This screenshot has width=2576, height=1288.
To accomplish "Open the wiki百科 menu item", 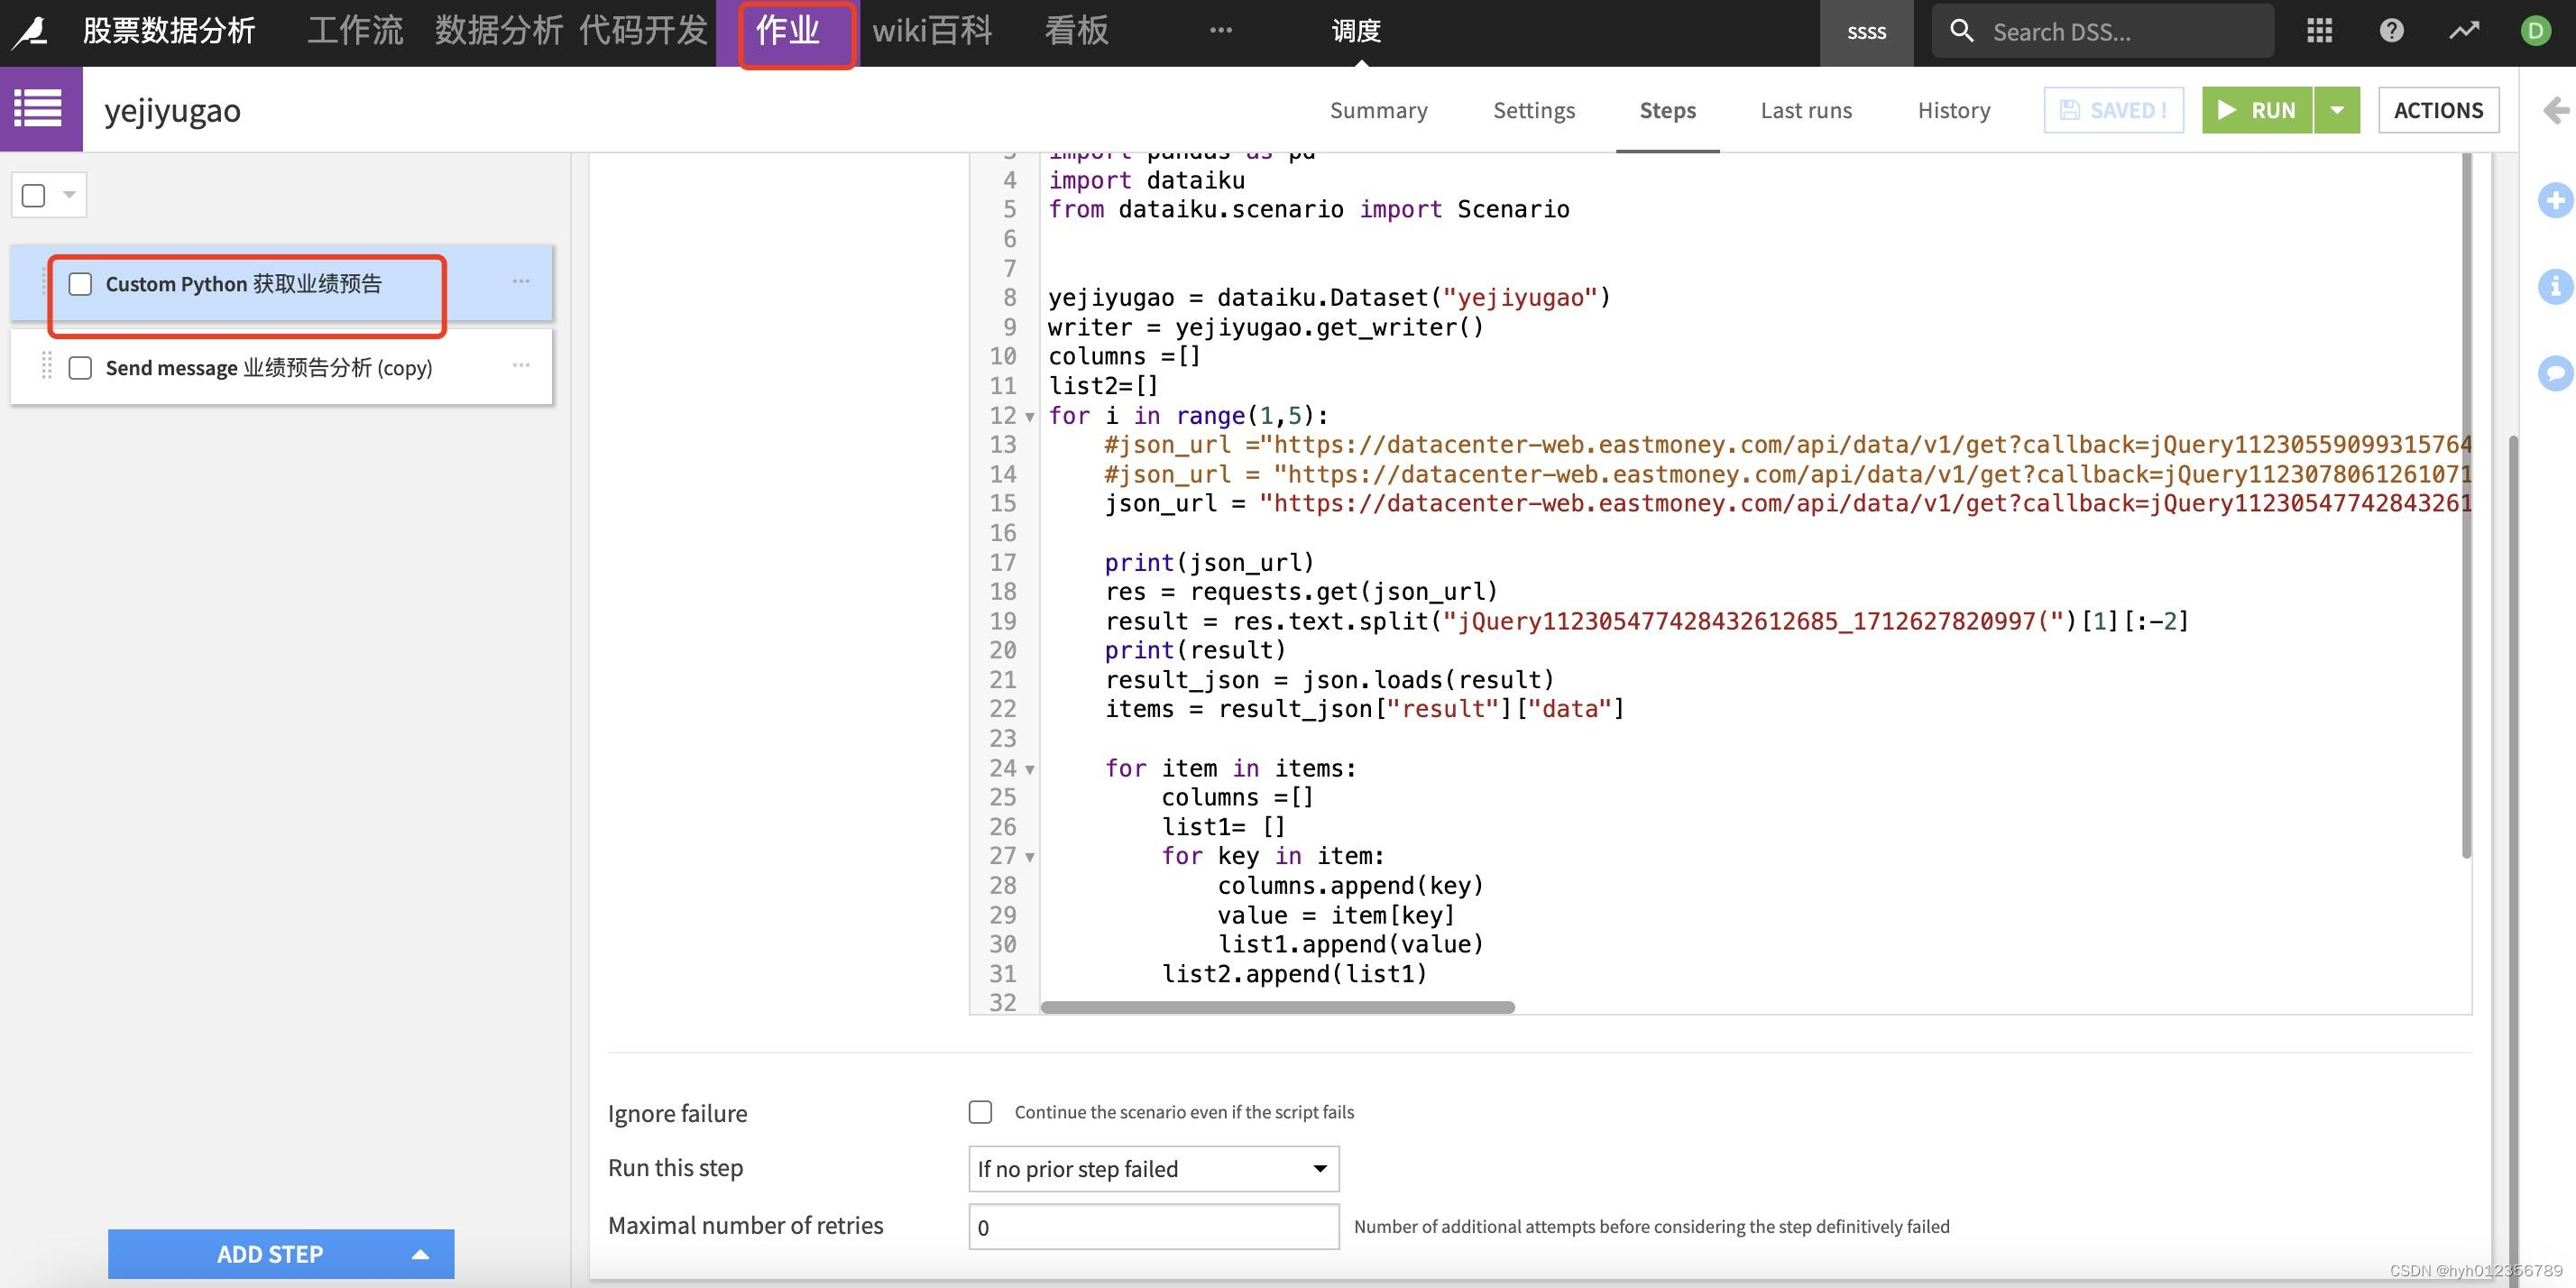I will (x=931, y=31).
